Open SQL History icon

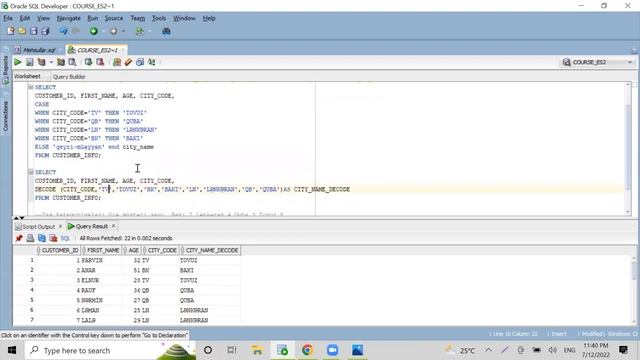(140, 62)
